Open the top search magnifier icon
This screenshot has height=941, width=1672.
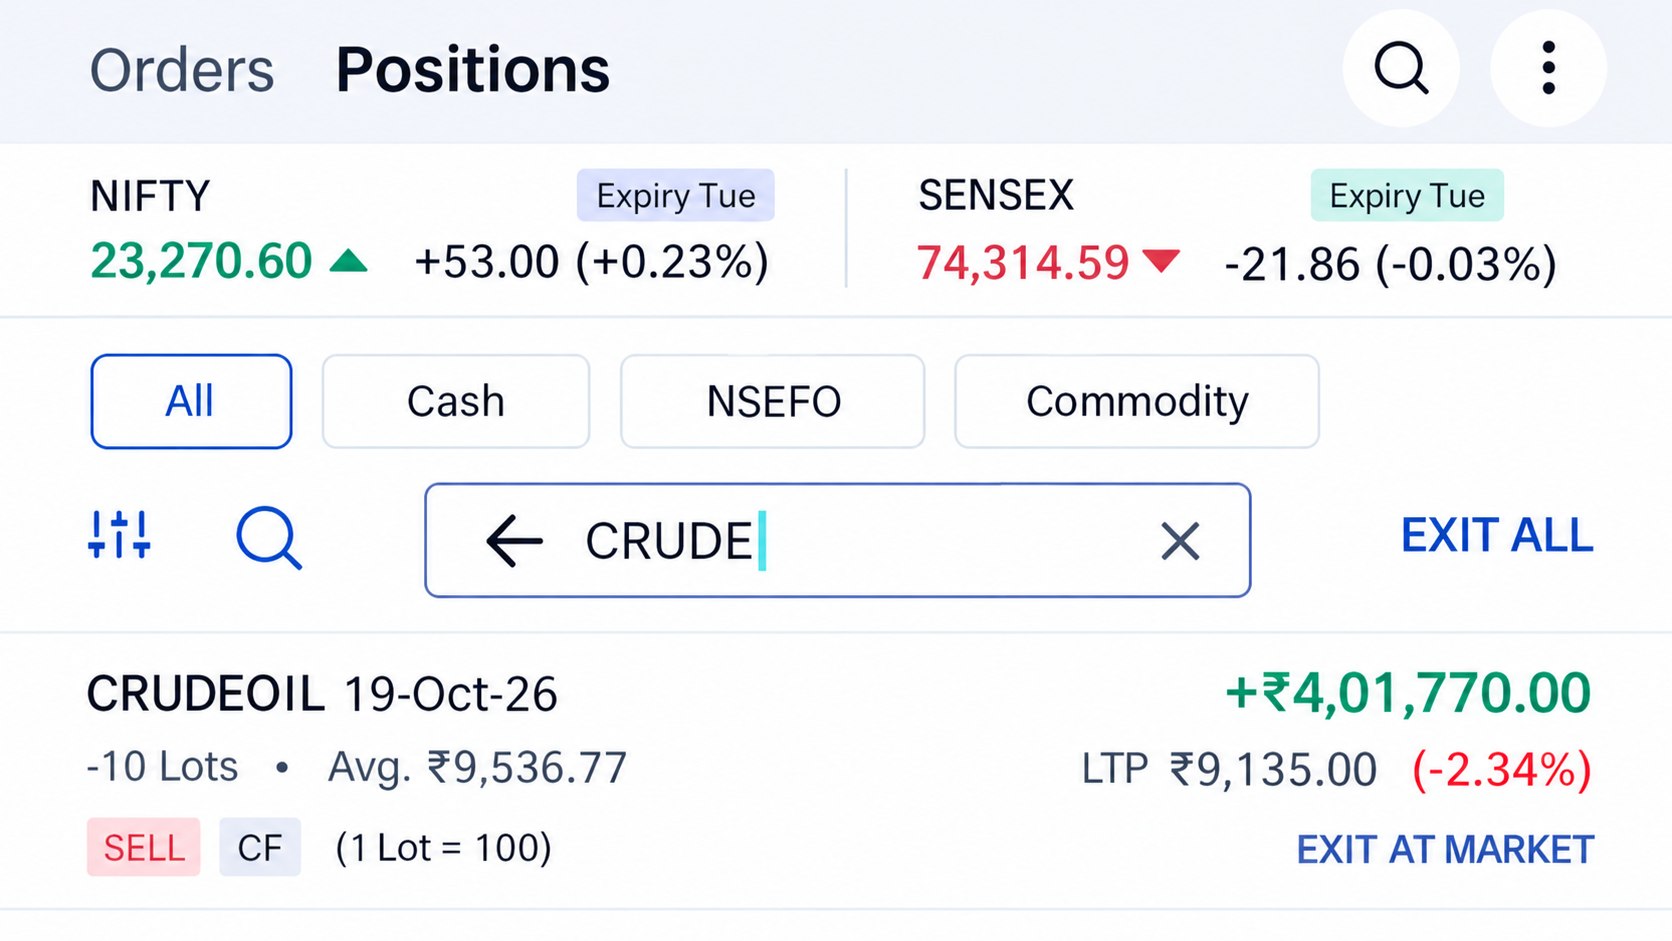click(x=1400, y=68)
